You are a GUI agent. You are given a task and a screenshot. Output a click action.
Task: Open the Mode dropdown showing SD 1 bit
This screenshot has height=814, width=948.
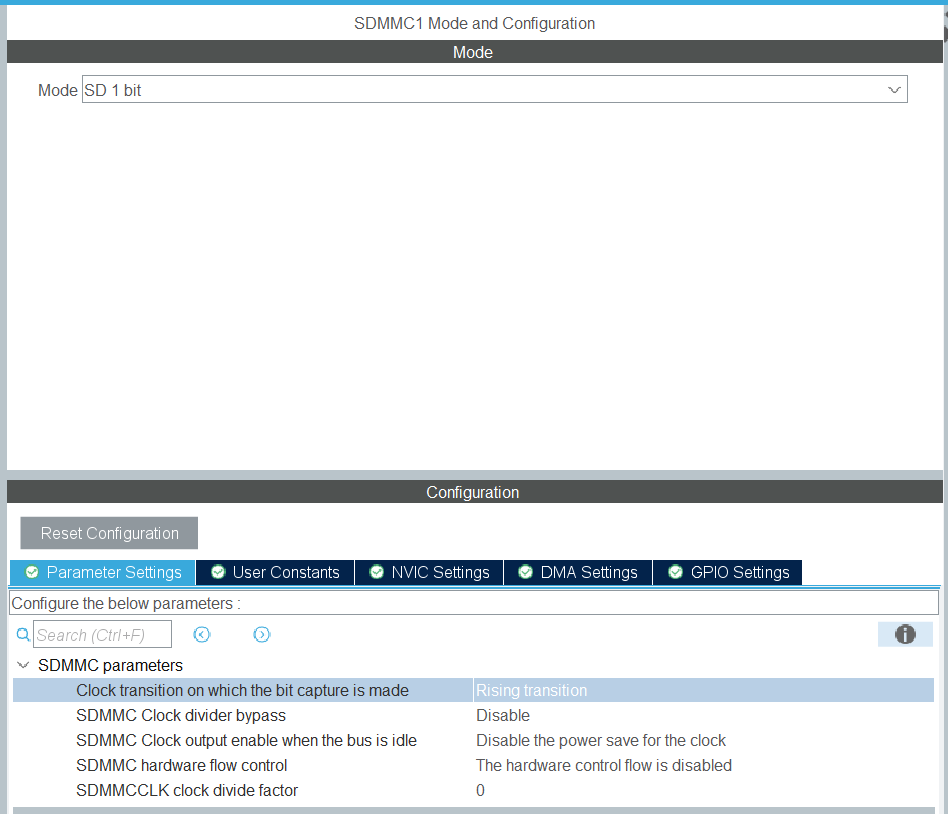pos(494,90)
